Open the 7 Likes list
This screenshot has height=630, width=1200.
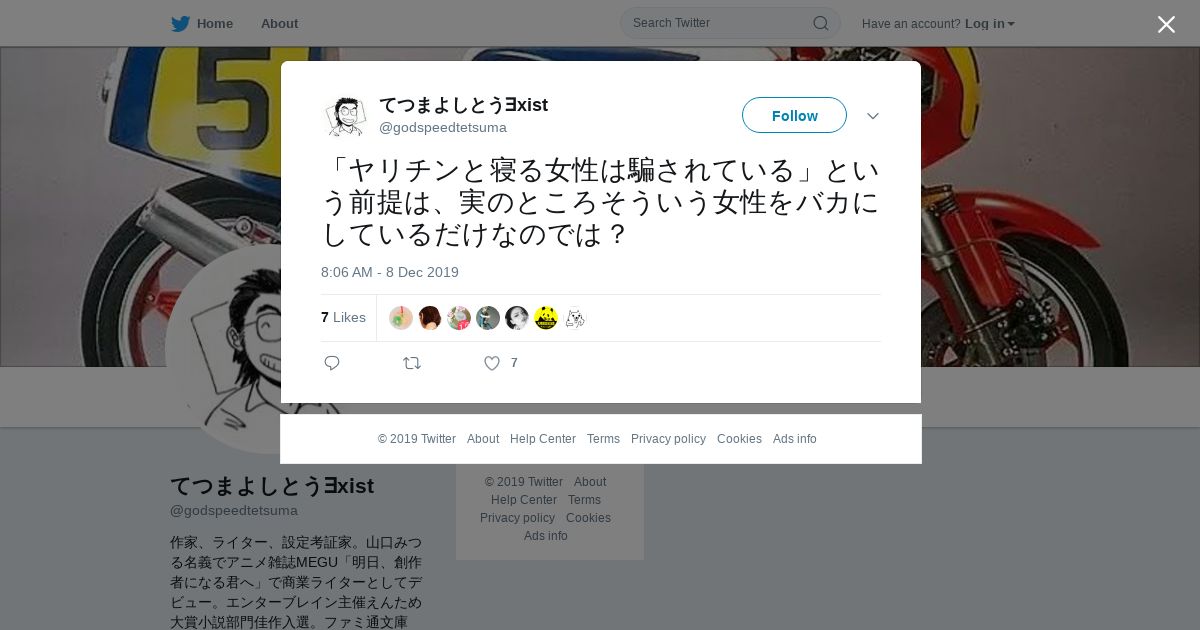(343, 317)
